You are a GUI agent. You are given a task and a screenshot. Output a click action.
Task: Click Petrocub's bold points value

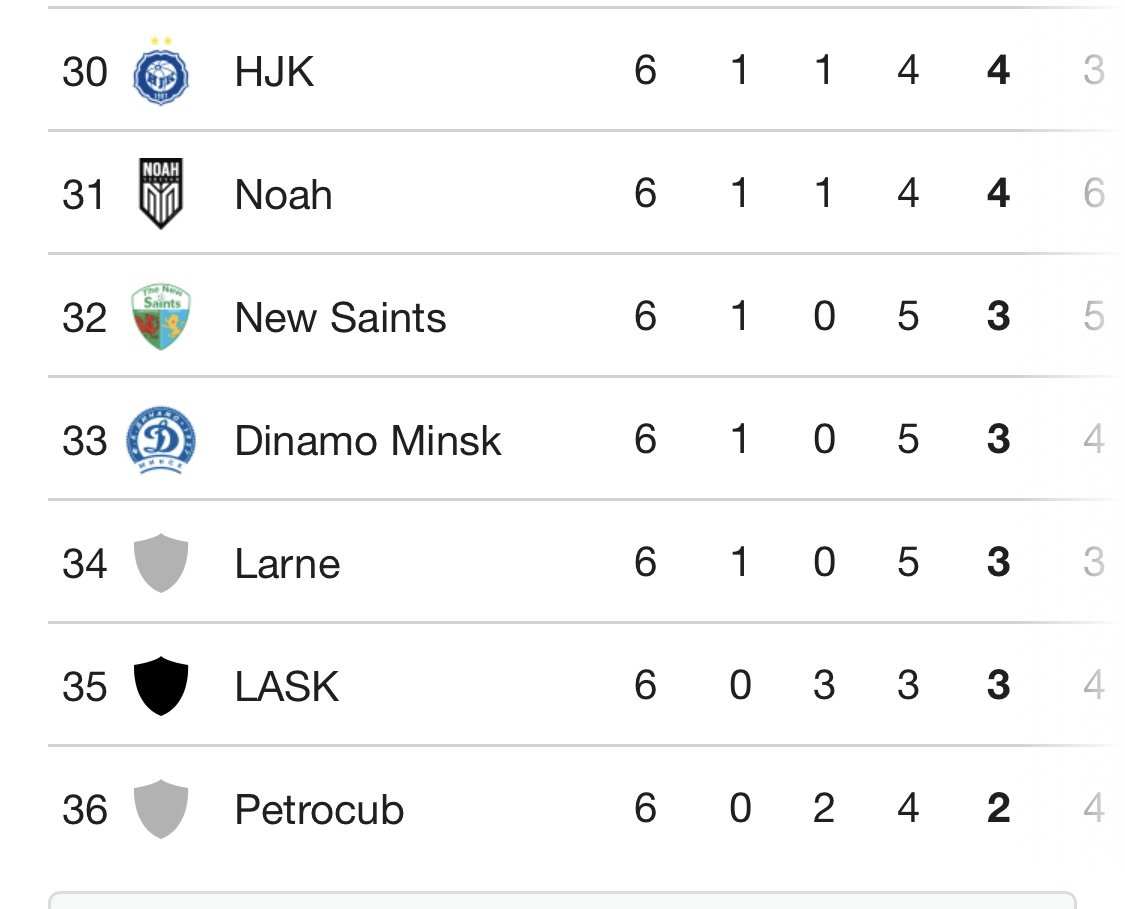(x=997, y=809)
